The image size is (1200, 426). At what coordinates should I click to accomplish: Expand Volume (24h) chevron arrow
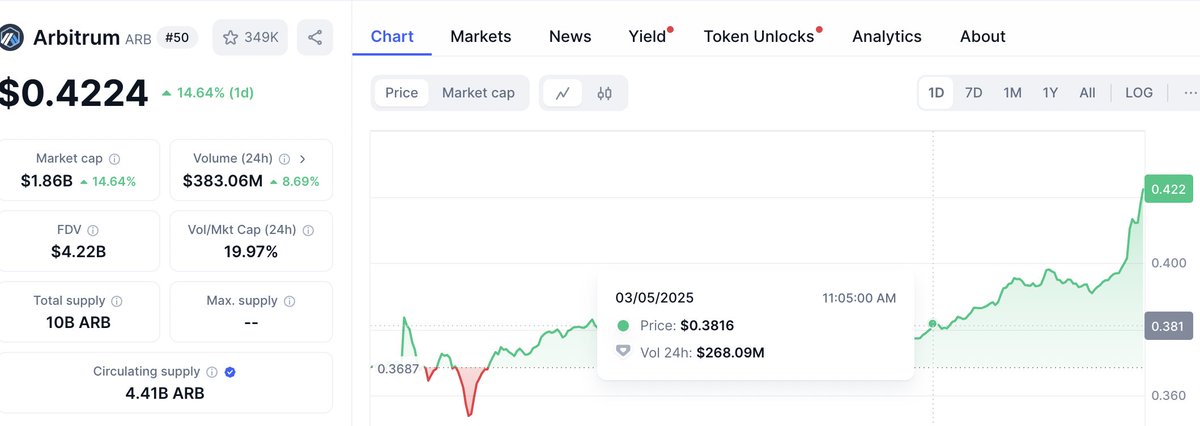[303, 158]
